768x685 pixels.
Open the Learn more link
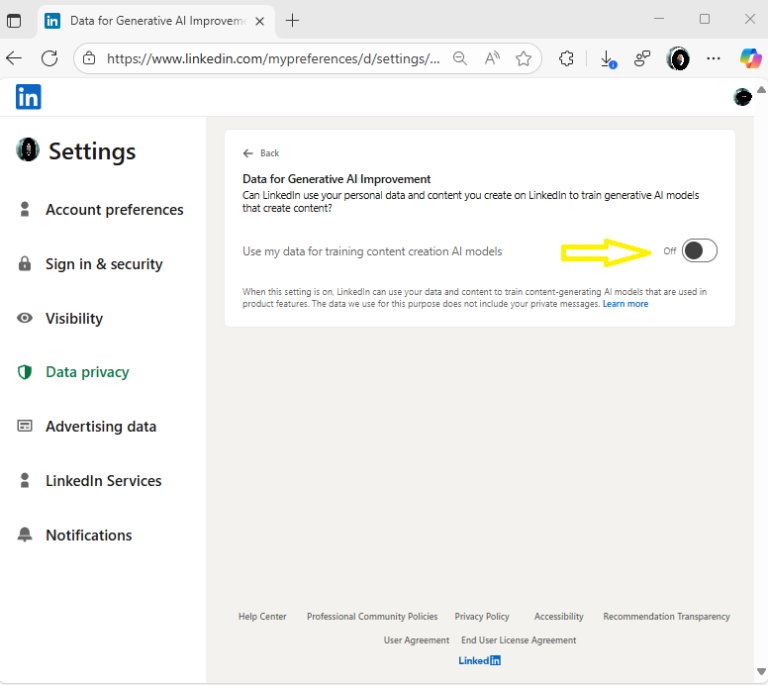tap(625, 304)
